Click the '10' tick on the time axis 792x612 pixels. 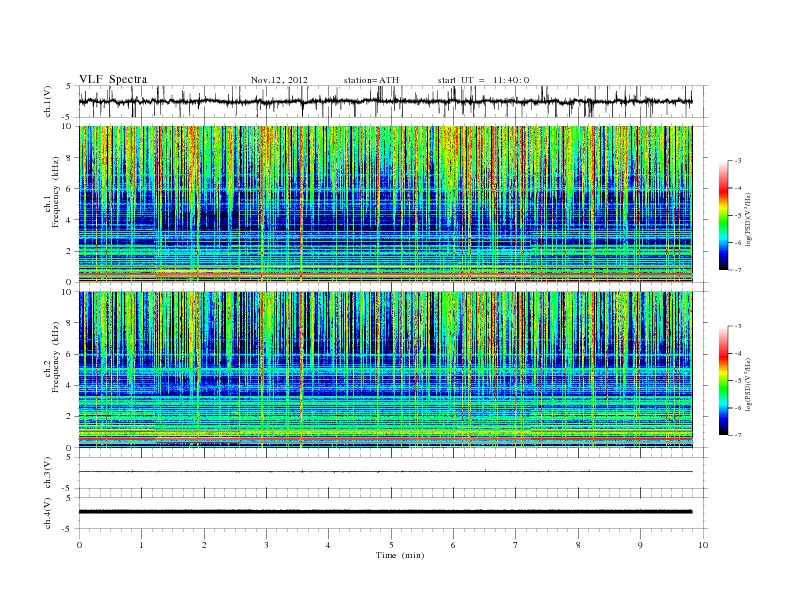click(x=703, y=545)
